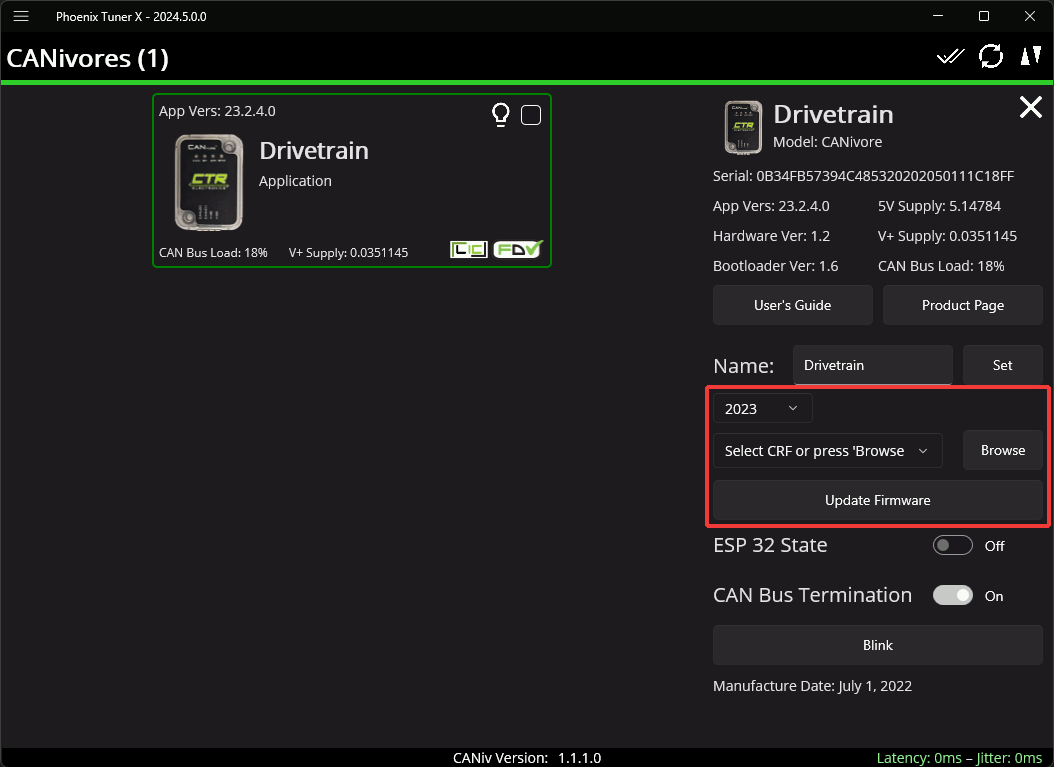Viewport: 1054px width, 767px height.
Task: Click 'CANiv Version: 1.1.1.0' in status bar
Action: click(x=527, y=758)
